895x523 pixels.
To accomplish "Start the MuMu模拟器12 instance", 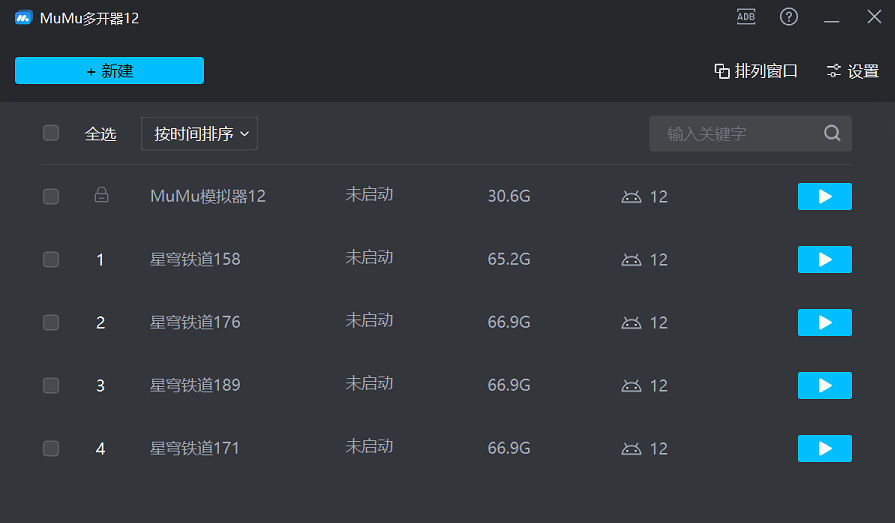I will tap(825, 196).
